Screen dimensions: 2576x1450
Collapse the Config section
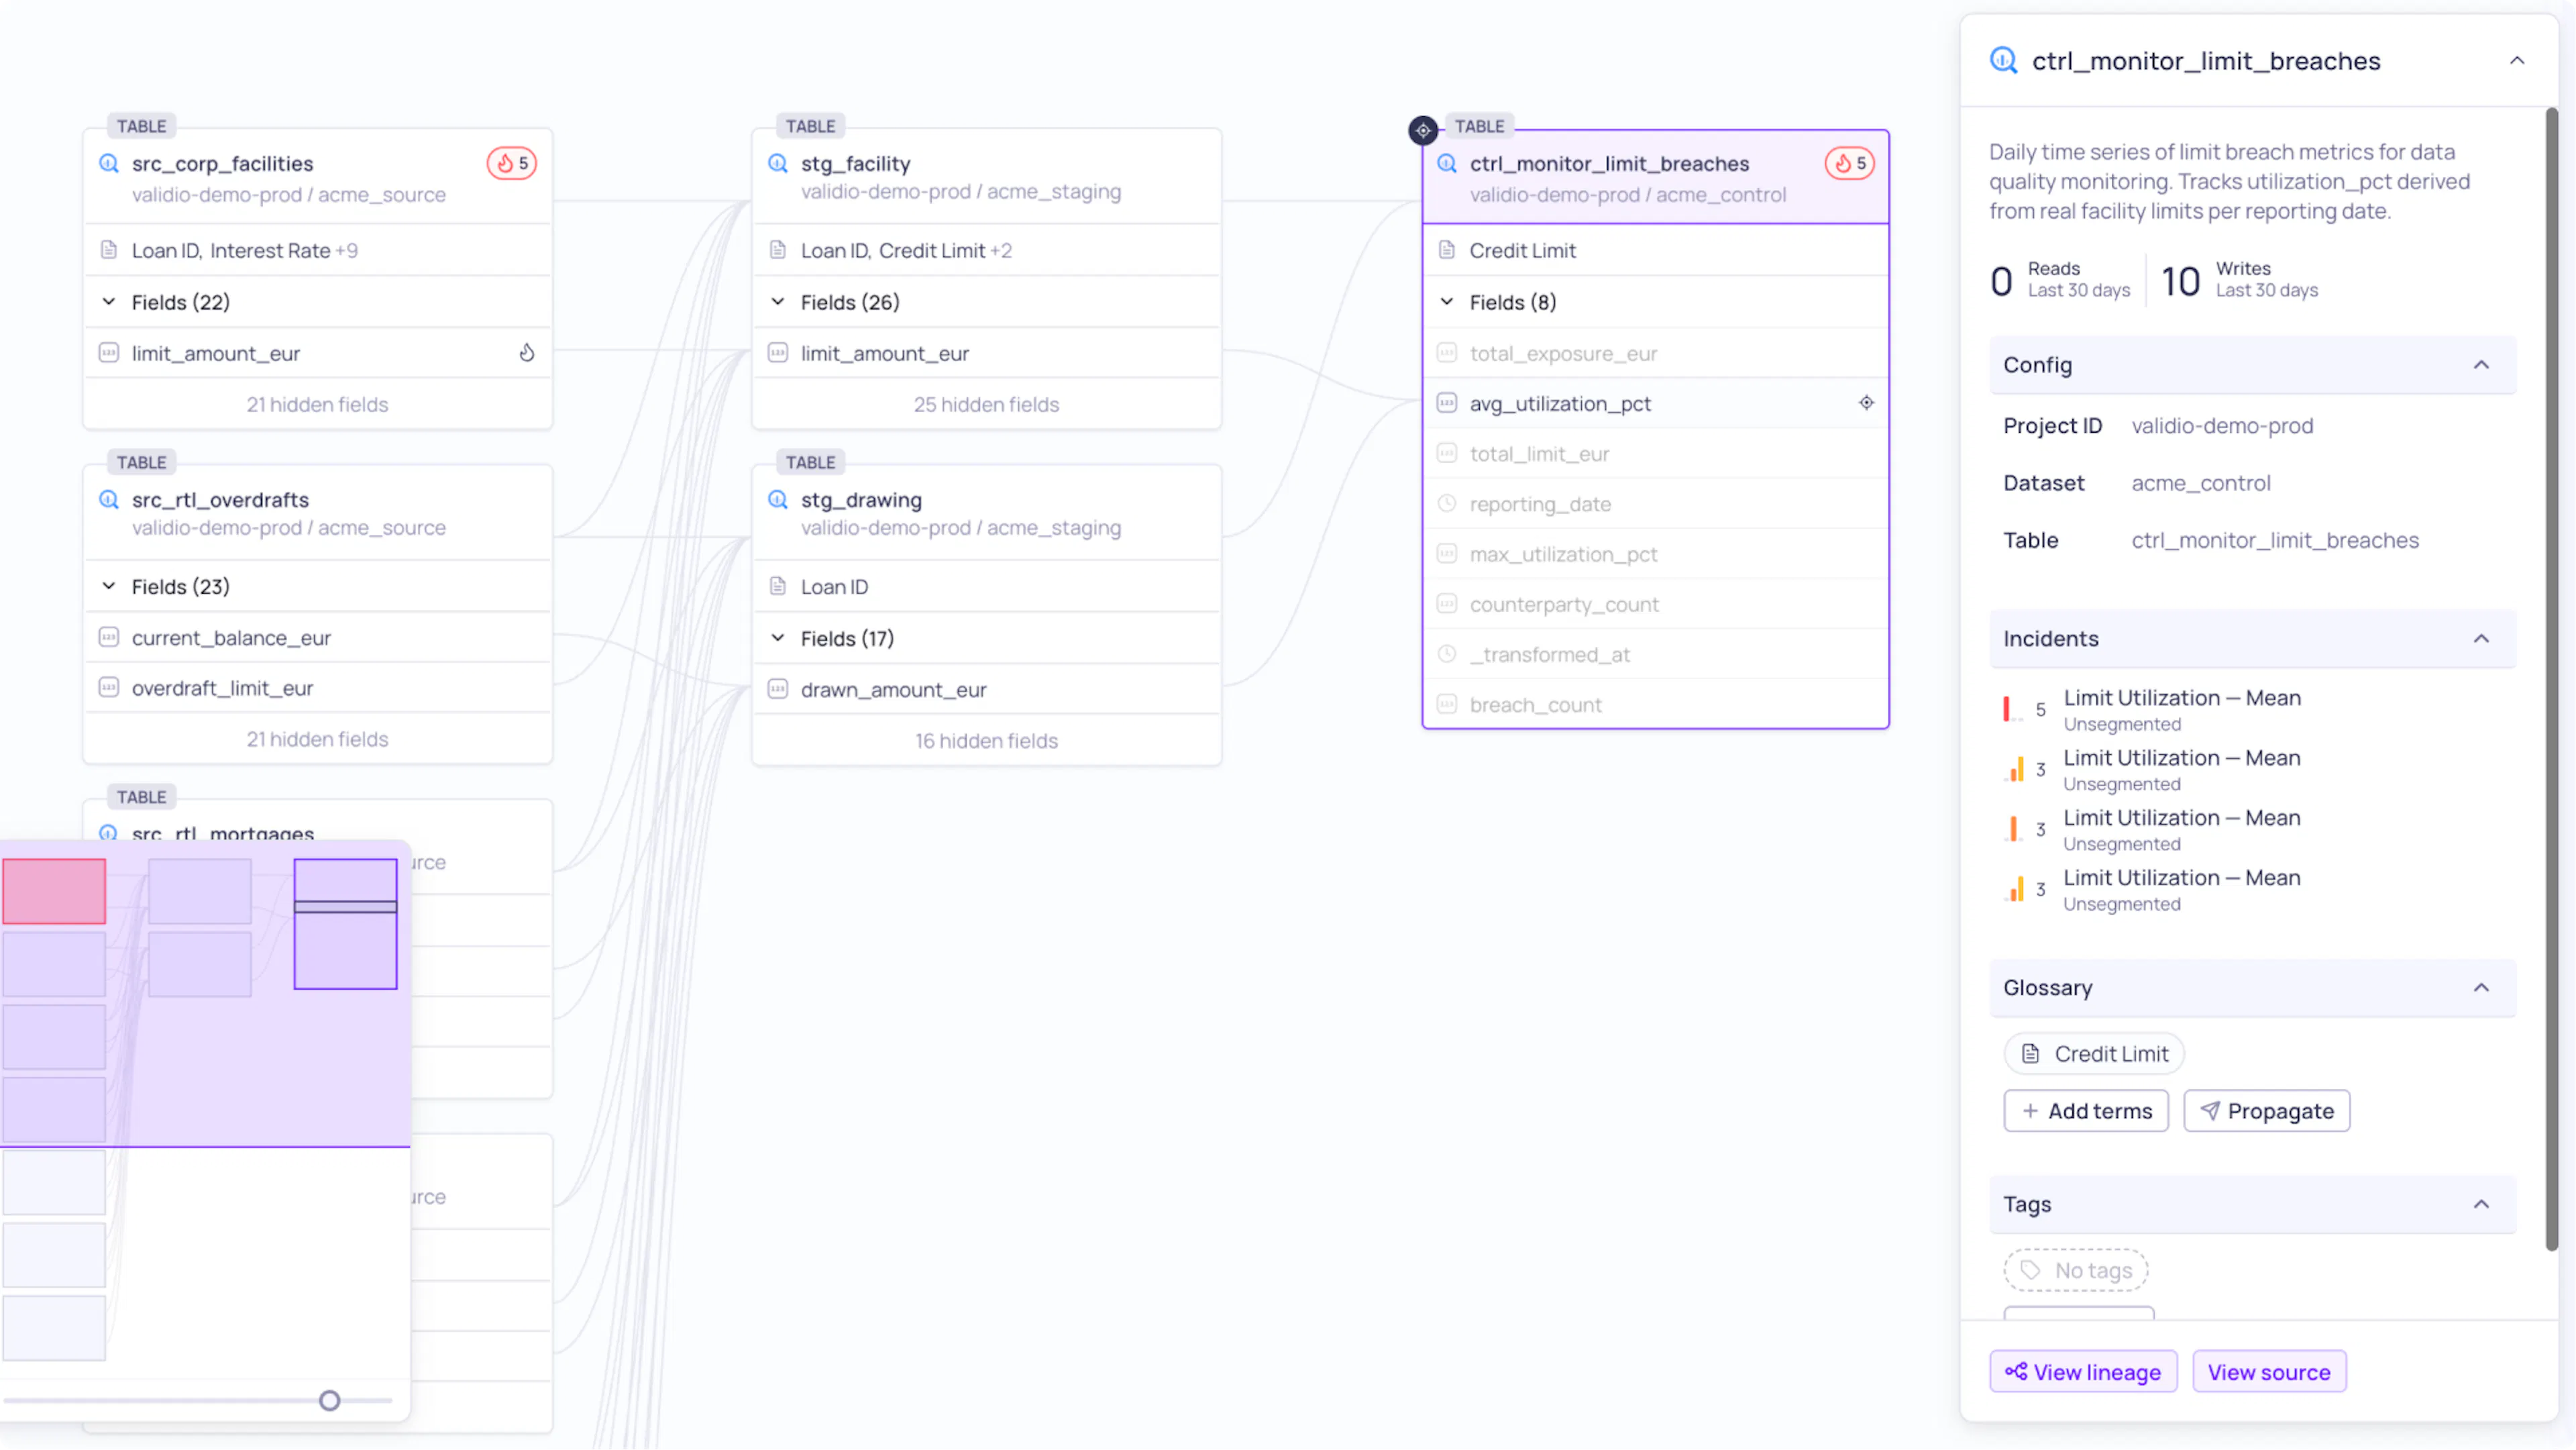[x=2481, y=365]
